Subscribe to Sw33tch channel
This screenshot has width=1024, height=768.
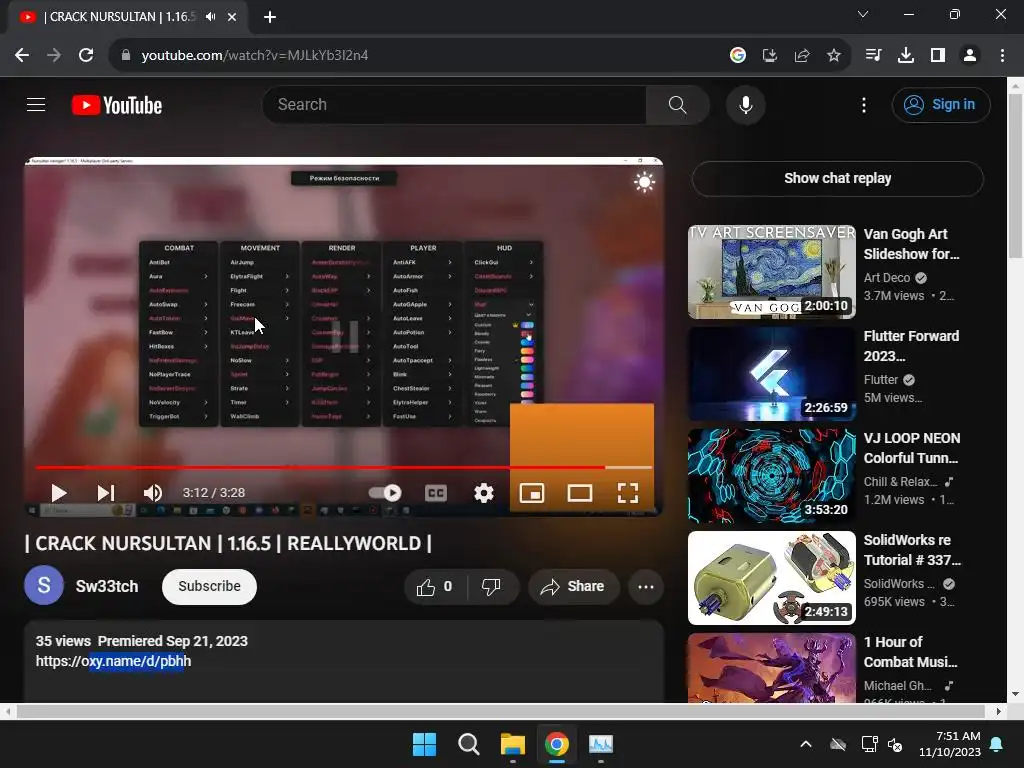tap(209, 586)
